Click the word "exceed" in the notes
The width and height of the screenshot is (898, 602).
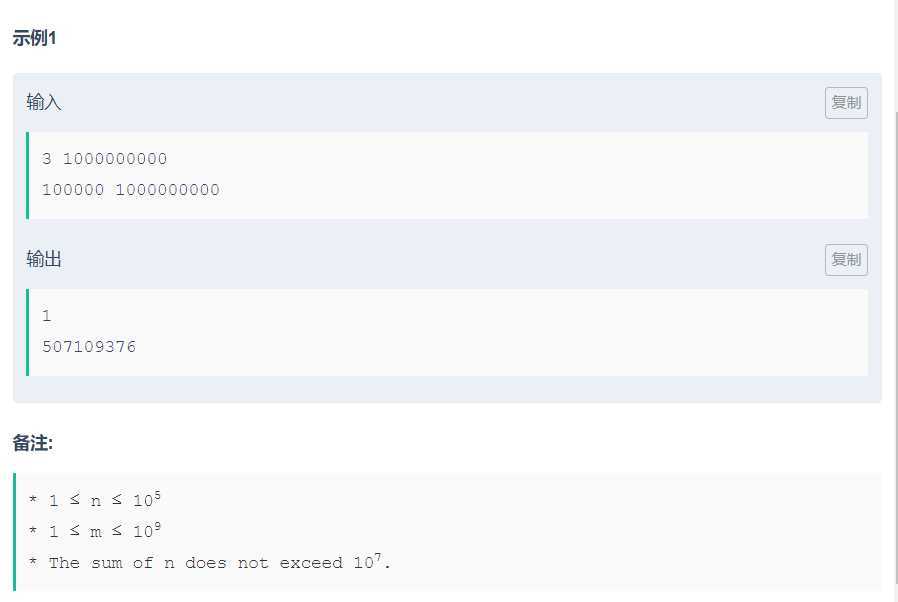[311, 563]
